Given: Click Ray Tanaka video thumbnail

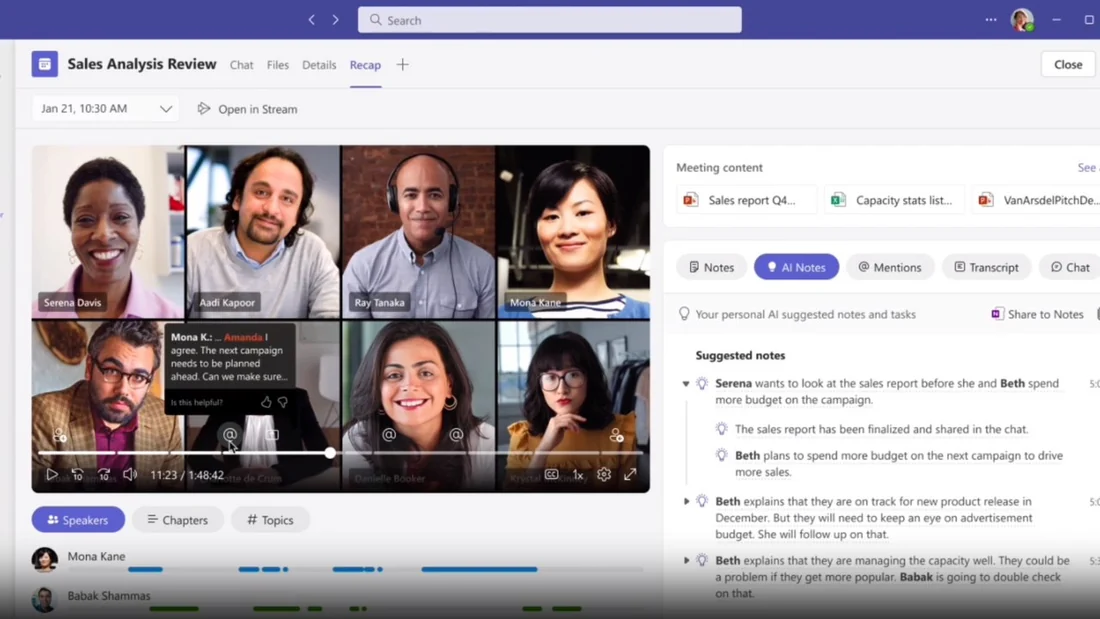Looking at the screenshot, I should tap(418, 232).
